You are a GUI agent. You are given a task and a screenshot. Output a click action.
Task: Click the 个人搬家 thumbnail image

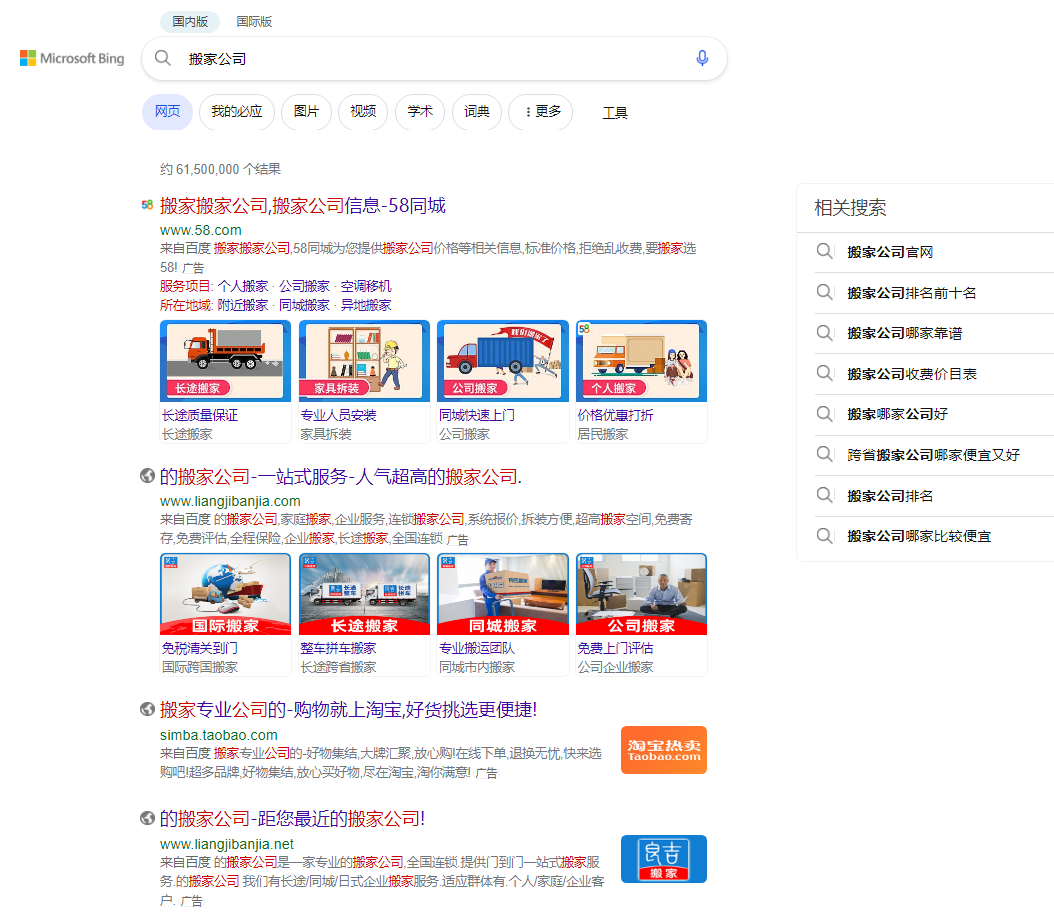click(641, 361)
